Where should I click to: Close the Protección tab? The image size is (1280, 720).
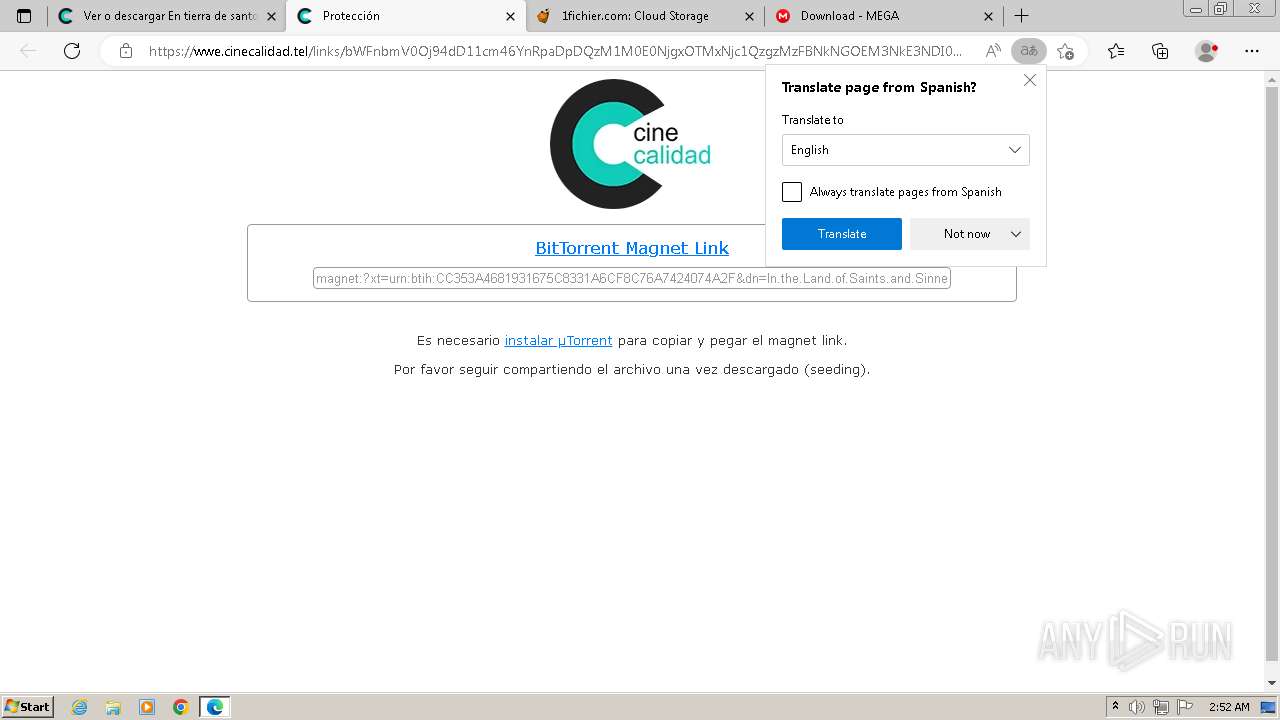(x=510, y=16)
